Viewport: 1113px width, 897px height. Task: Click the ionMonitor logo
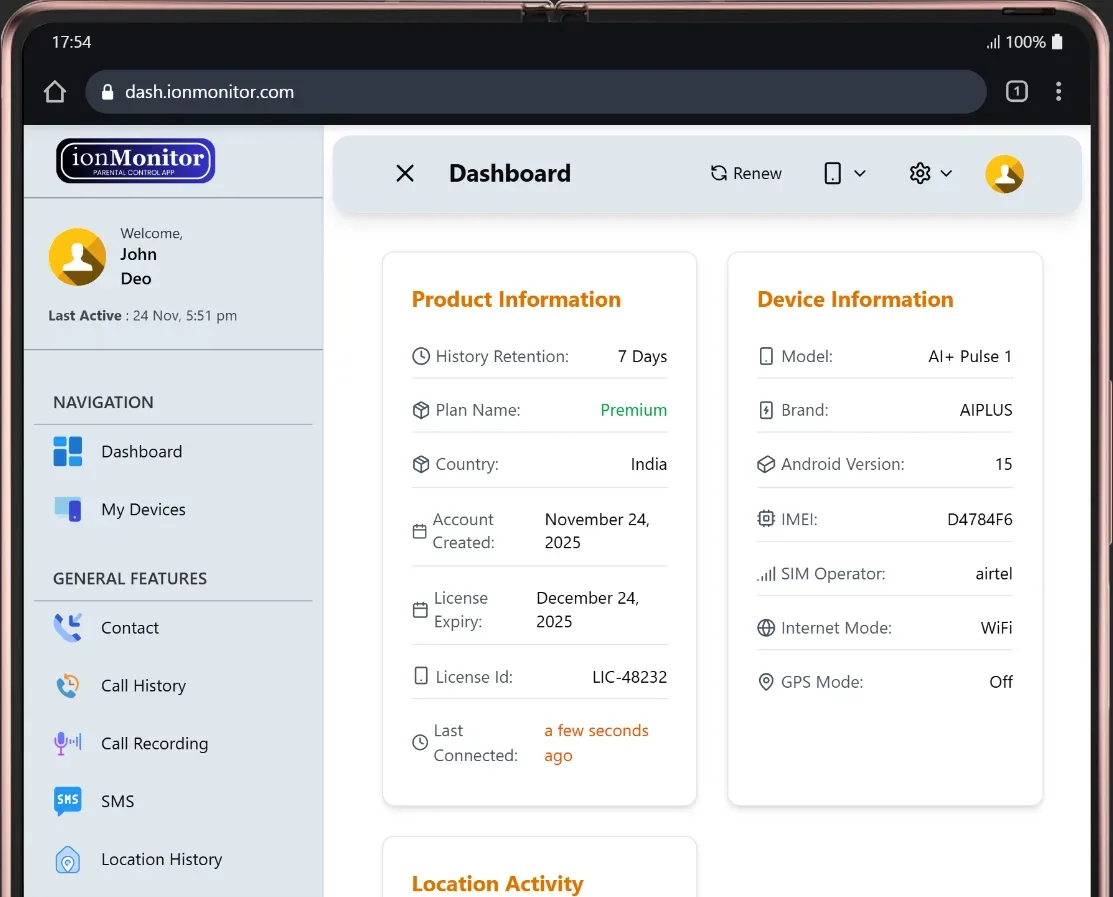click(134, 160)
